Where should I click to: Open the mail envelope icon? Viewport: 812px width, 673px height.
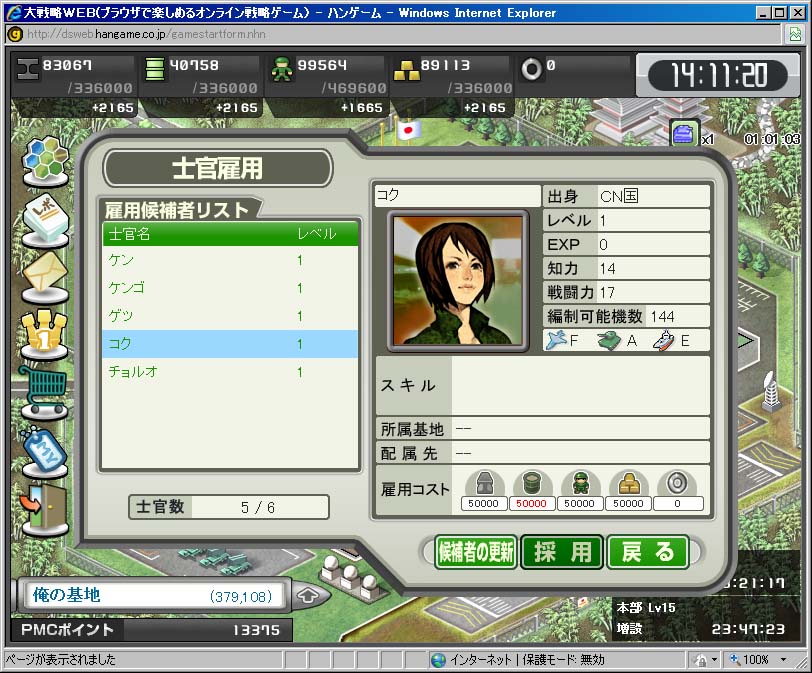pos(44,273)
